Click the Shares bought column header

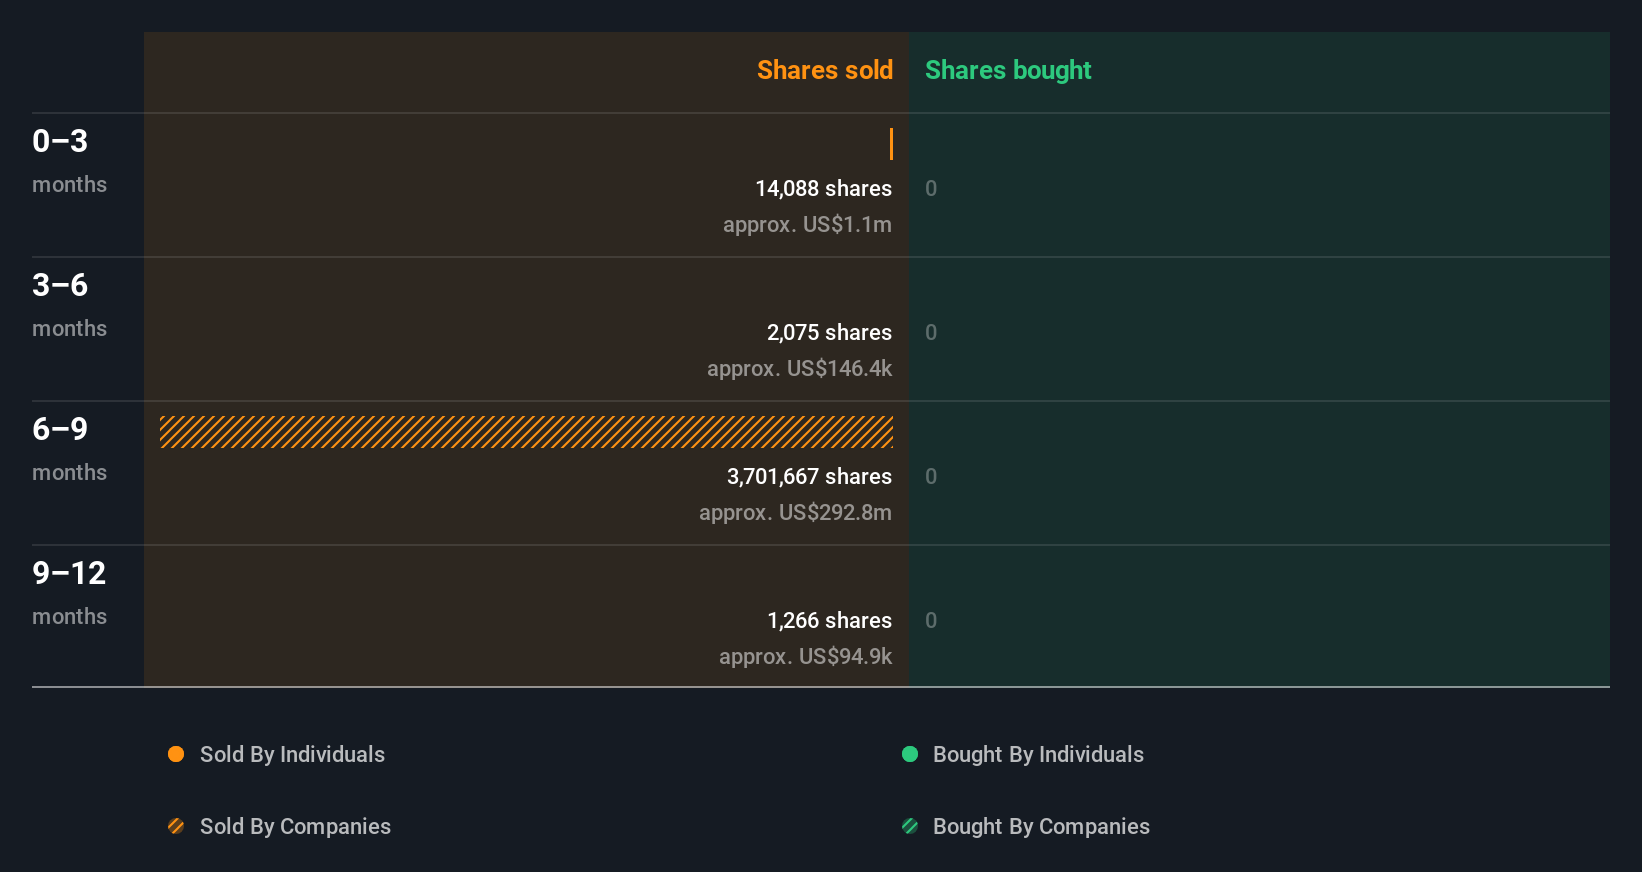point(1008,70)
